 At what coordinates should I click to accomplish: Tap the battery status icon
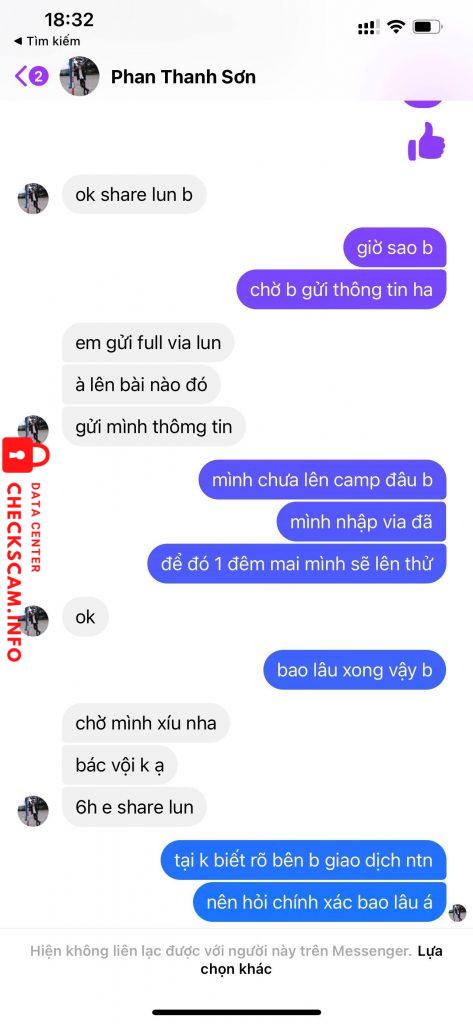pos(429,27)
